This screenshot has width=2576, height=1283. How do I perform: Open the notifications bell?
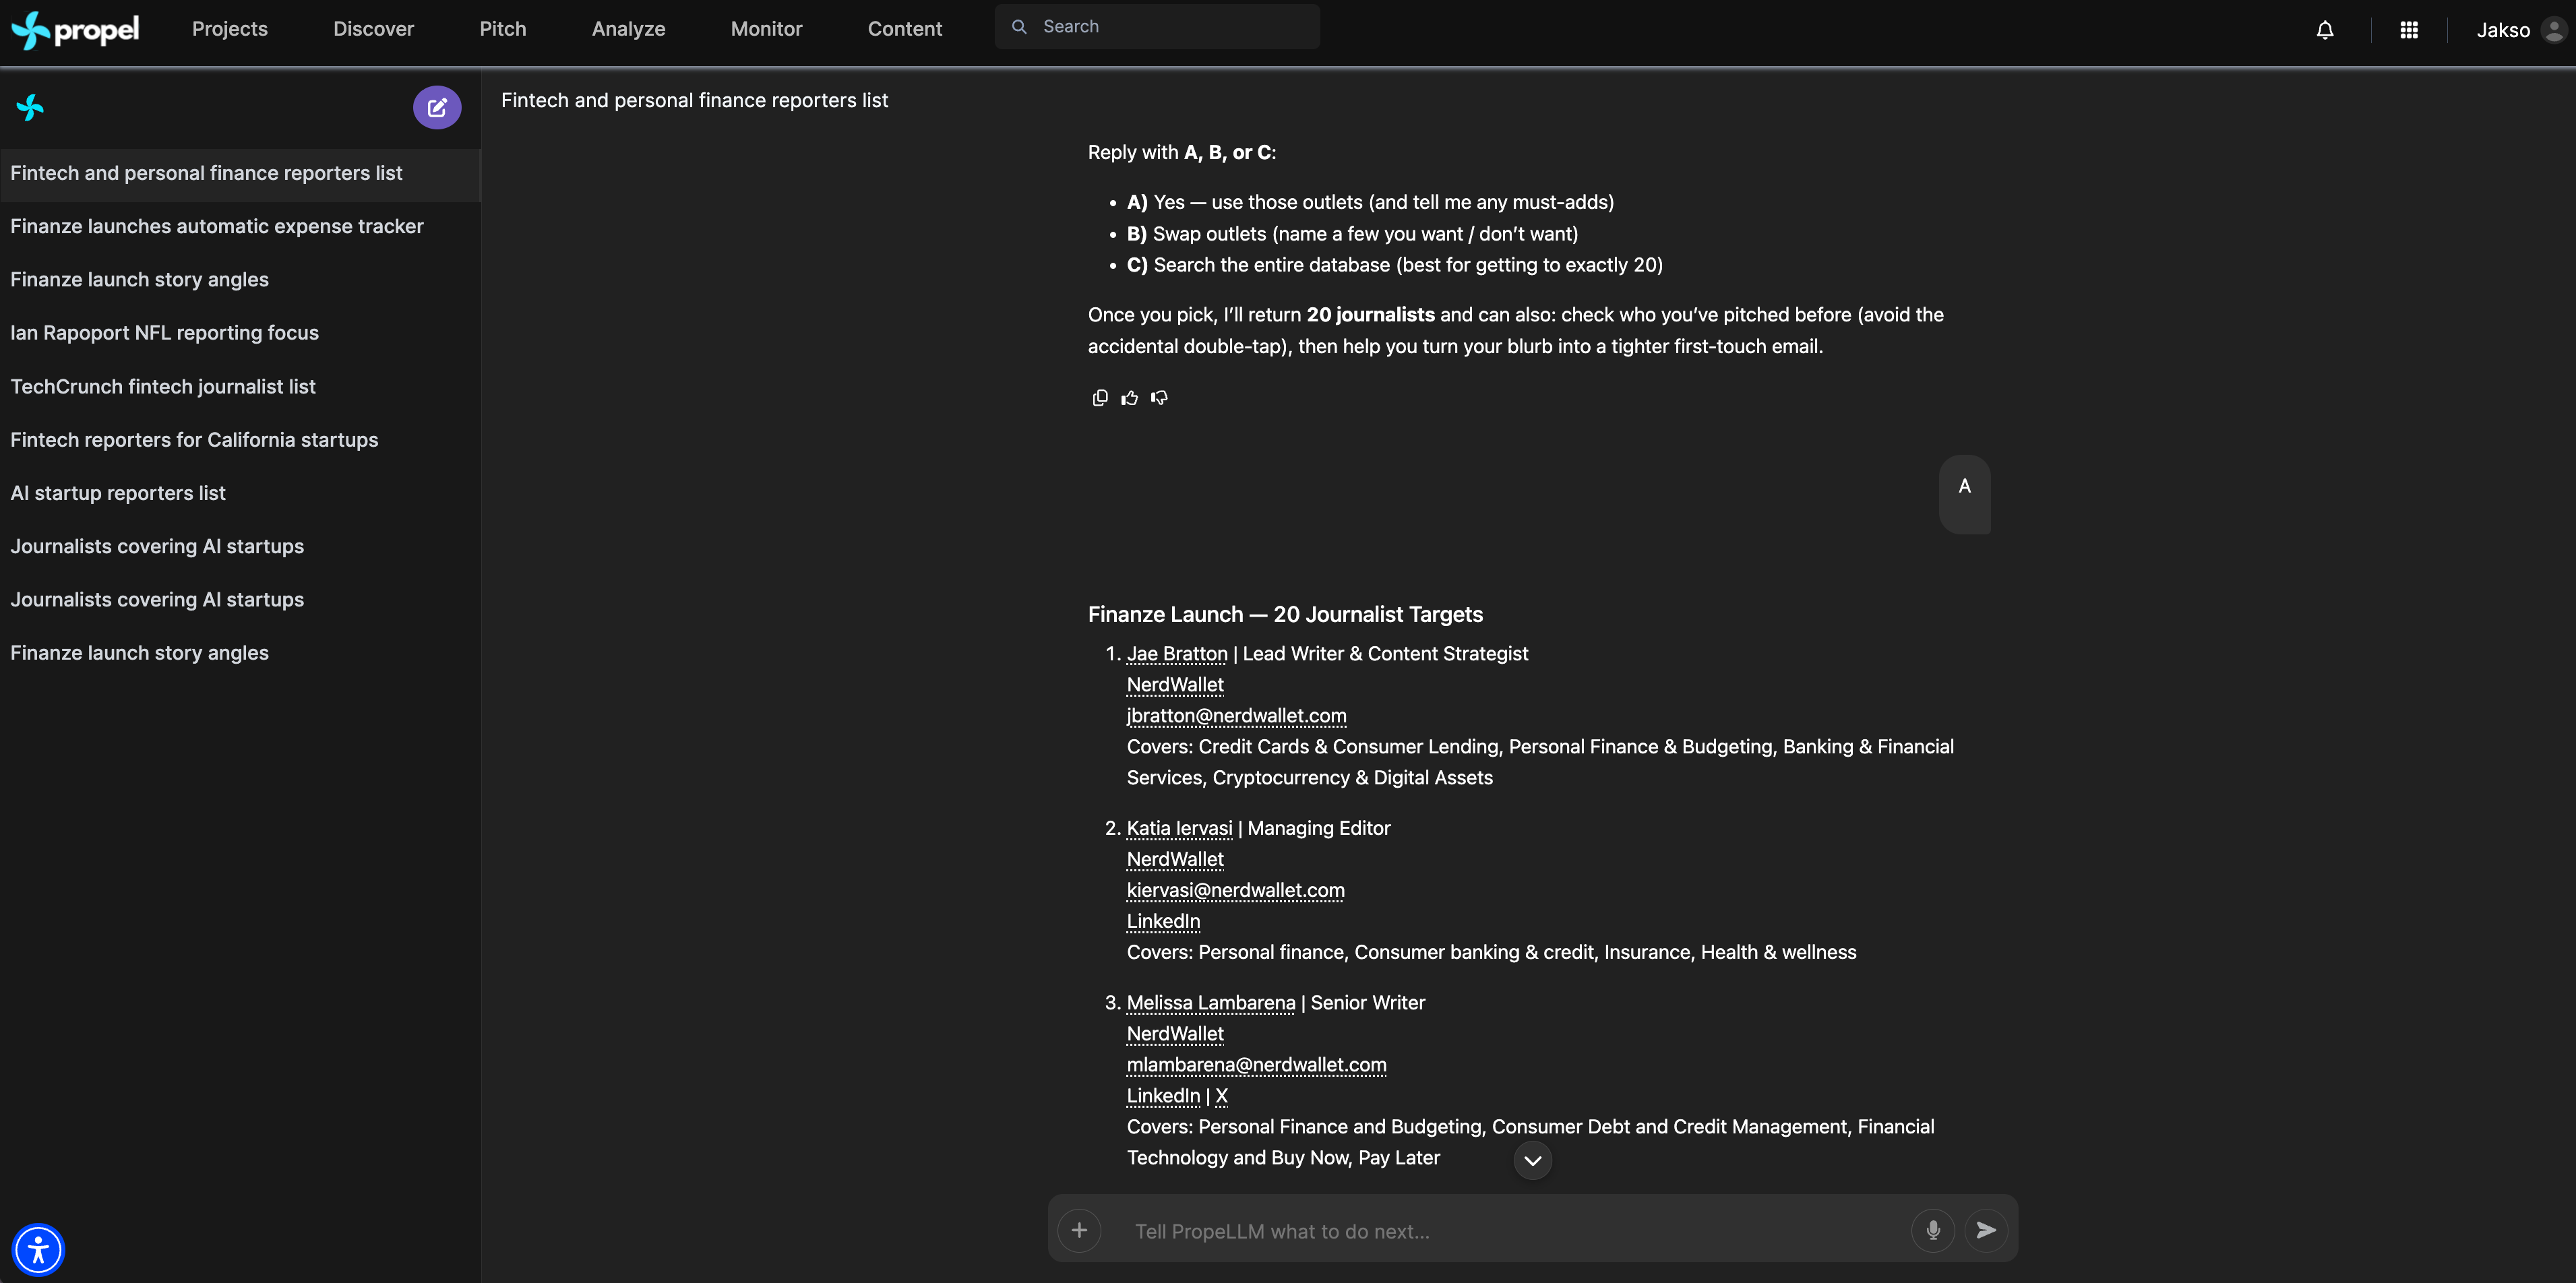point(2325,30)
